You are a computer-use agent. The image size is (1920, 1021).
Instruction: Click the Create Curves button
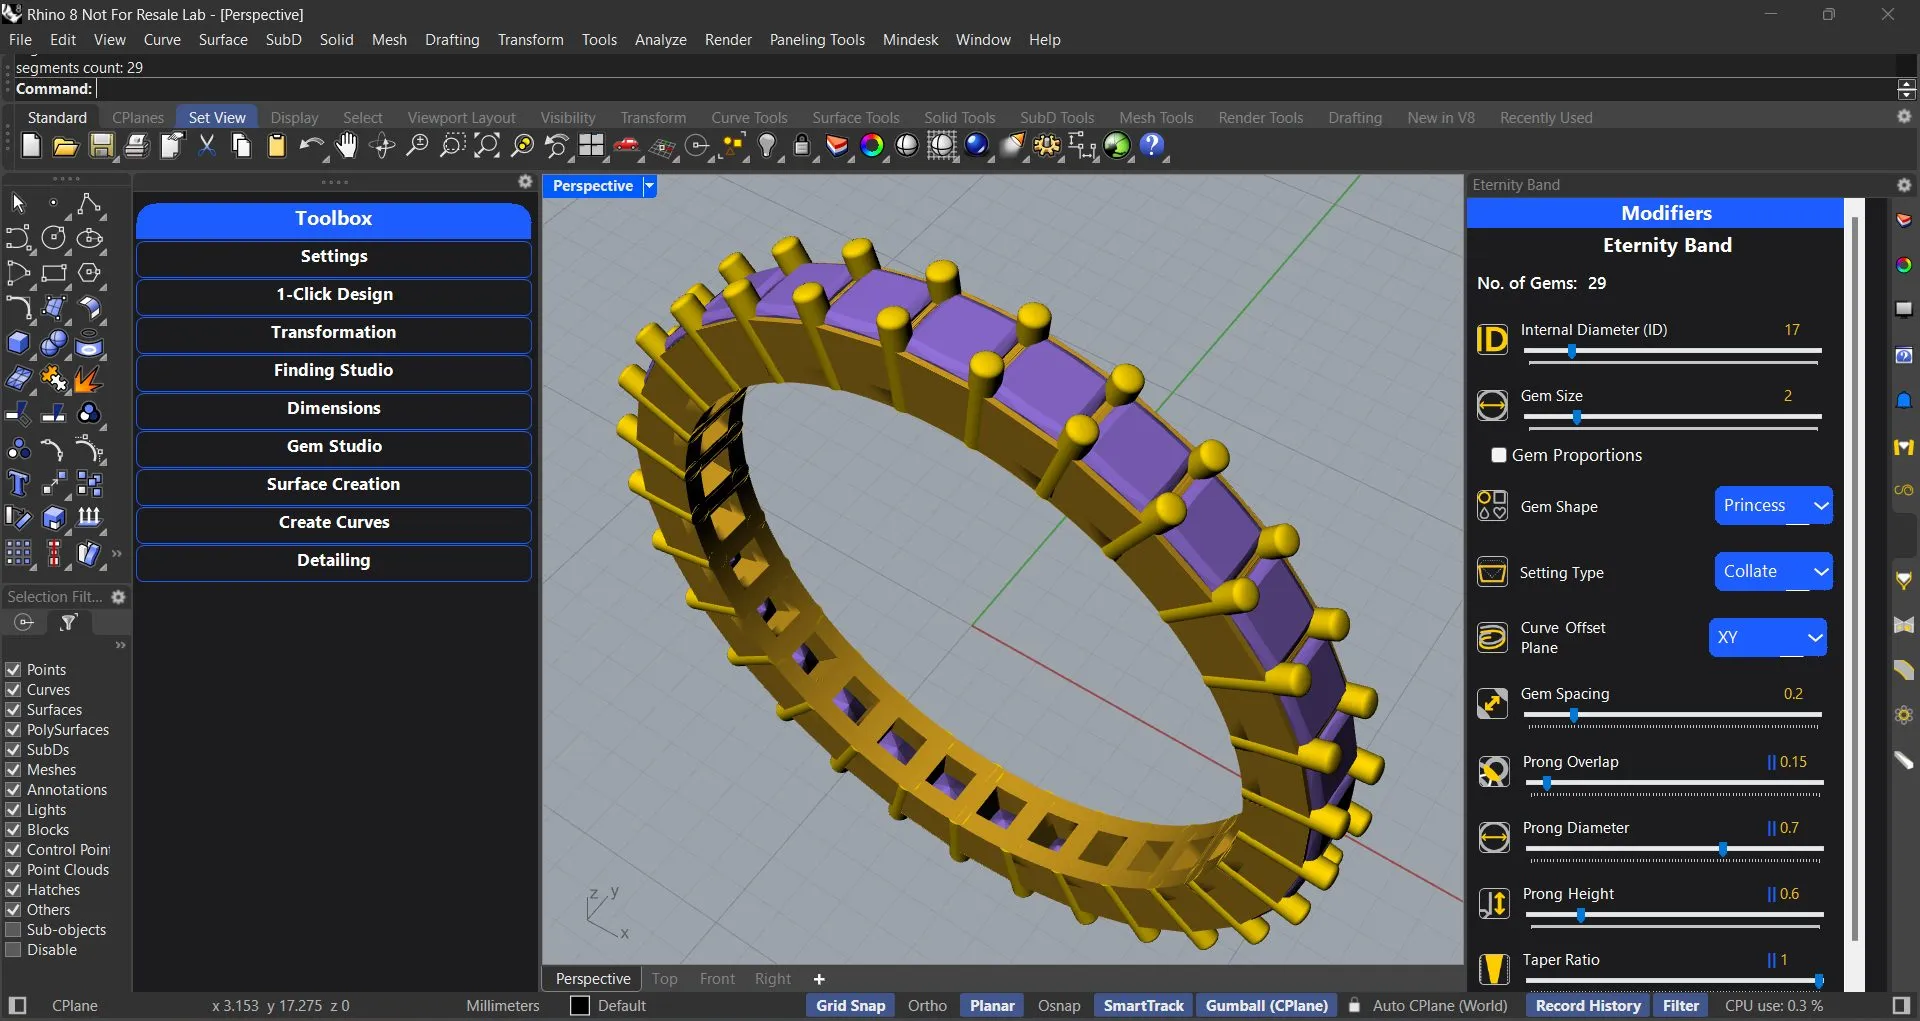coord(333,522)
